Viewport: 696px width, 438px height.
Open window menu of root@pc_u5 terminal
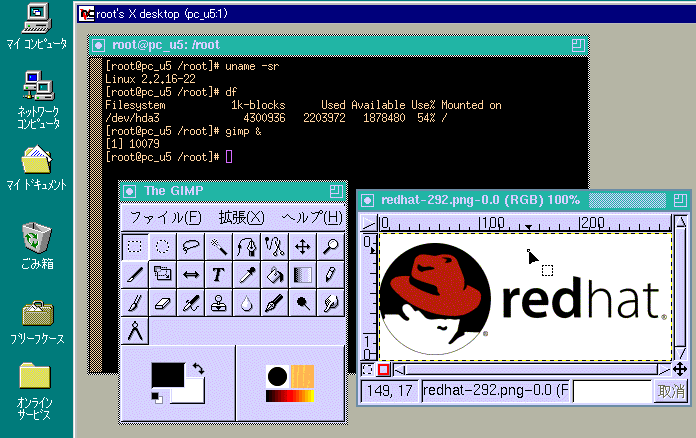pos(99,45)
